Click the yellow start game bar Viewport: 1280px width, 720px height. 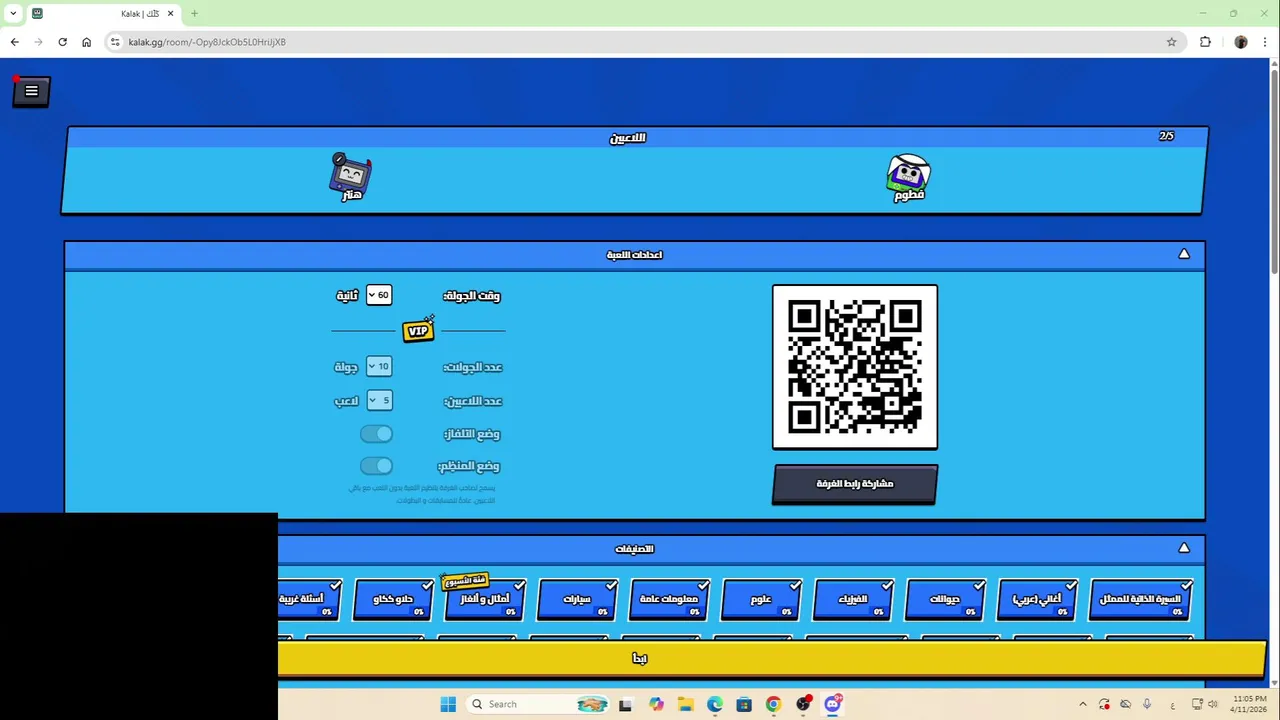click(772, 658)
